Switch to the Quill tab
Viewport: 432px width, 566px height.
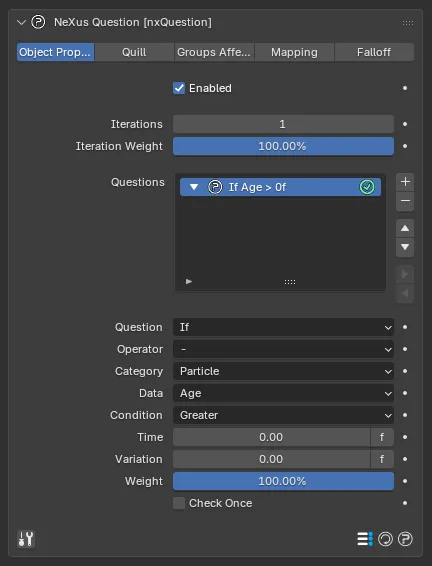click(134, 52)
